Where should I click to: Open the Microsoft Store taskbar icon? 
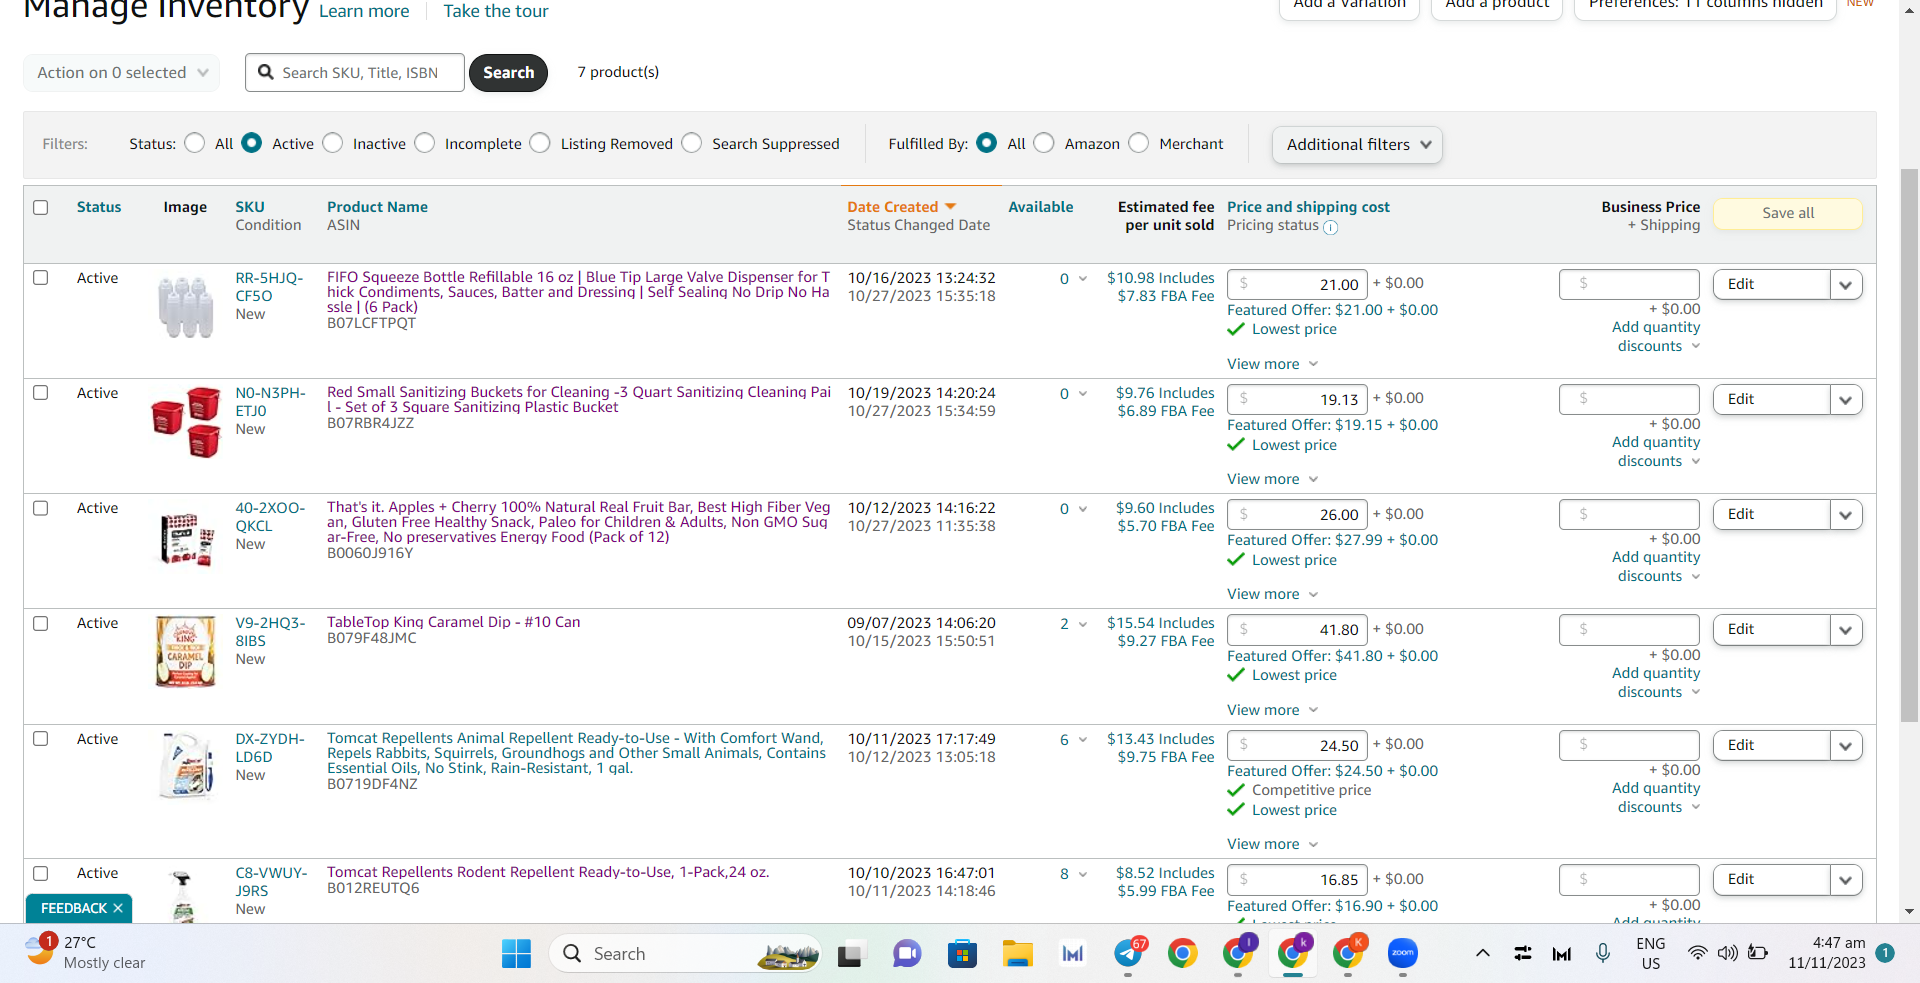[x=962, y=954]
